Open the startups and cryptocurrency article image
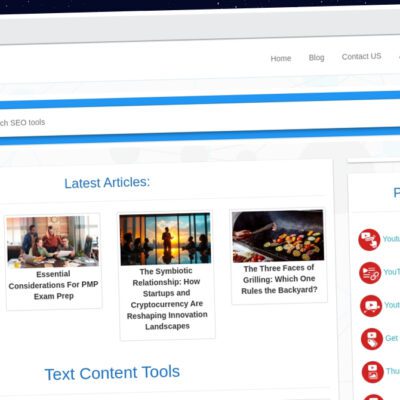400x400 pixels. [x=165, y=239]
